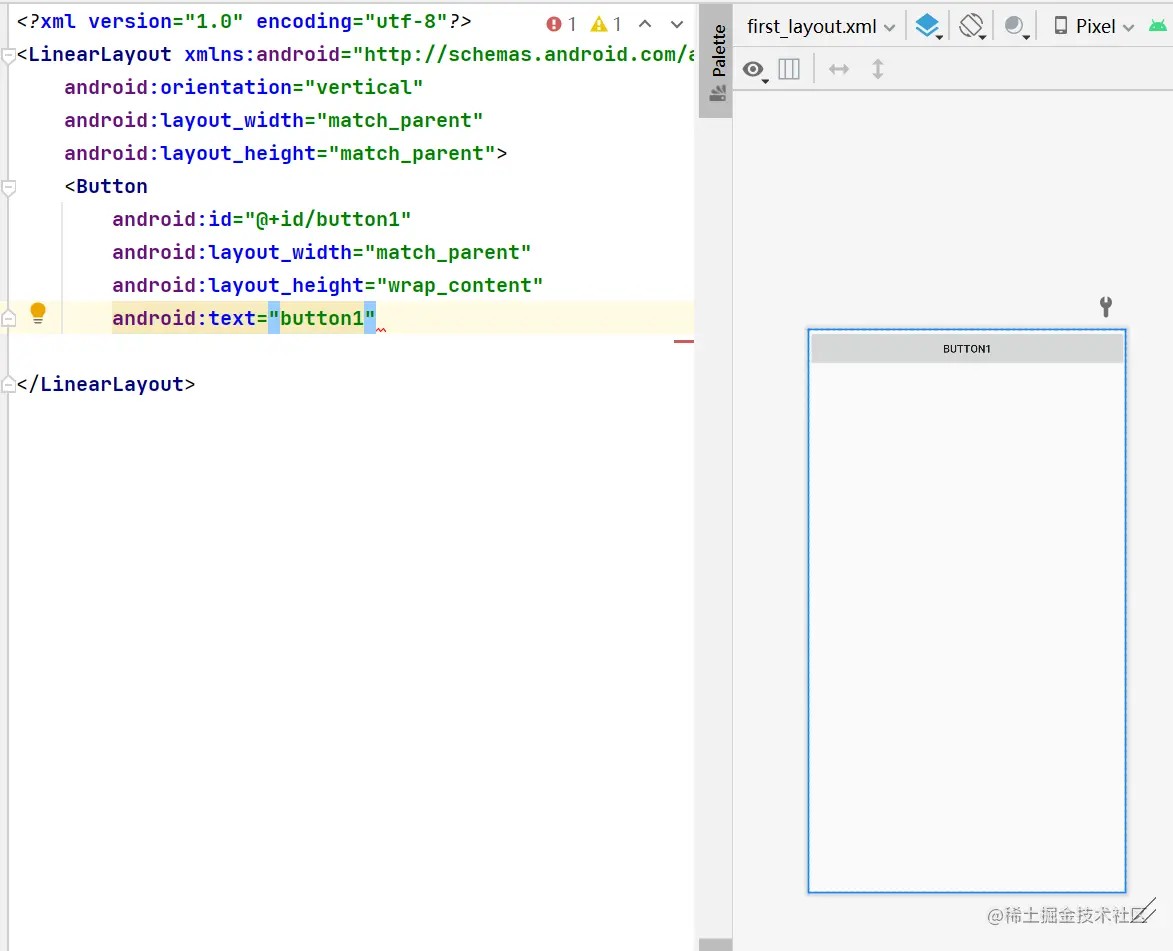Select the BUTTON1 widget in preview
The width and height of the screenshot is (1173, 951).
[x=967, y=349]
